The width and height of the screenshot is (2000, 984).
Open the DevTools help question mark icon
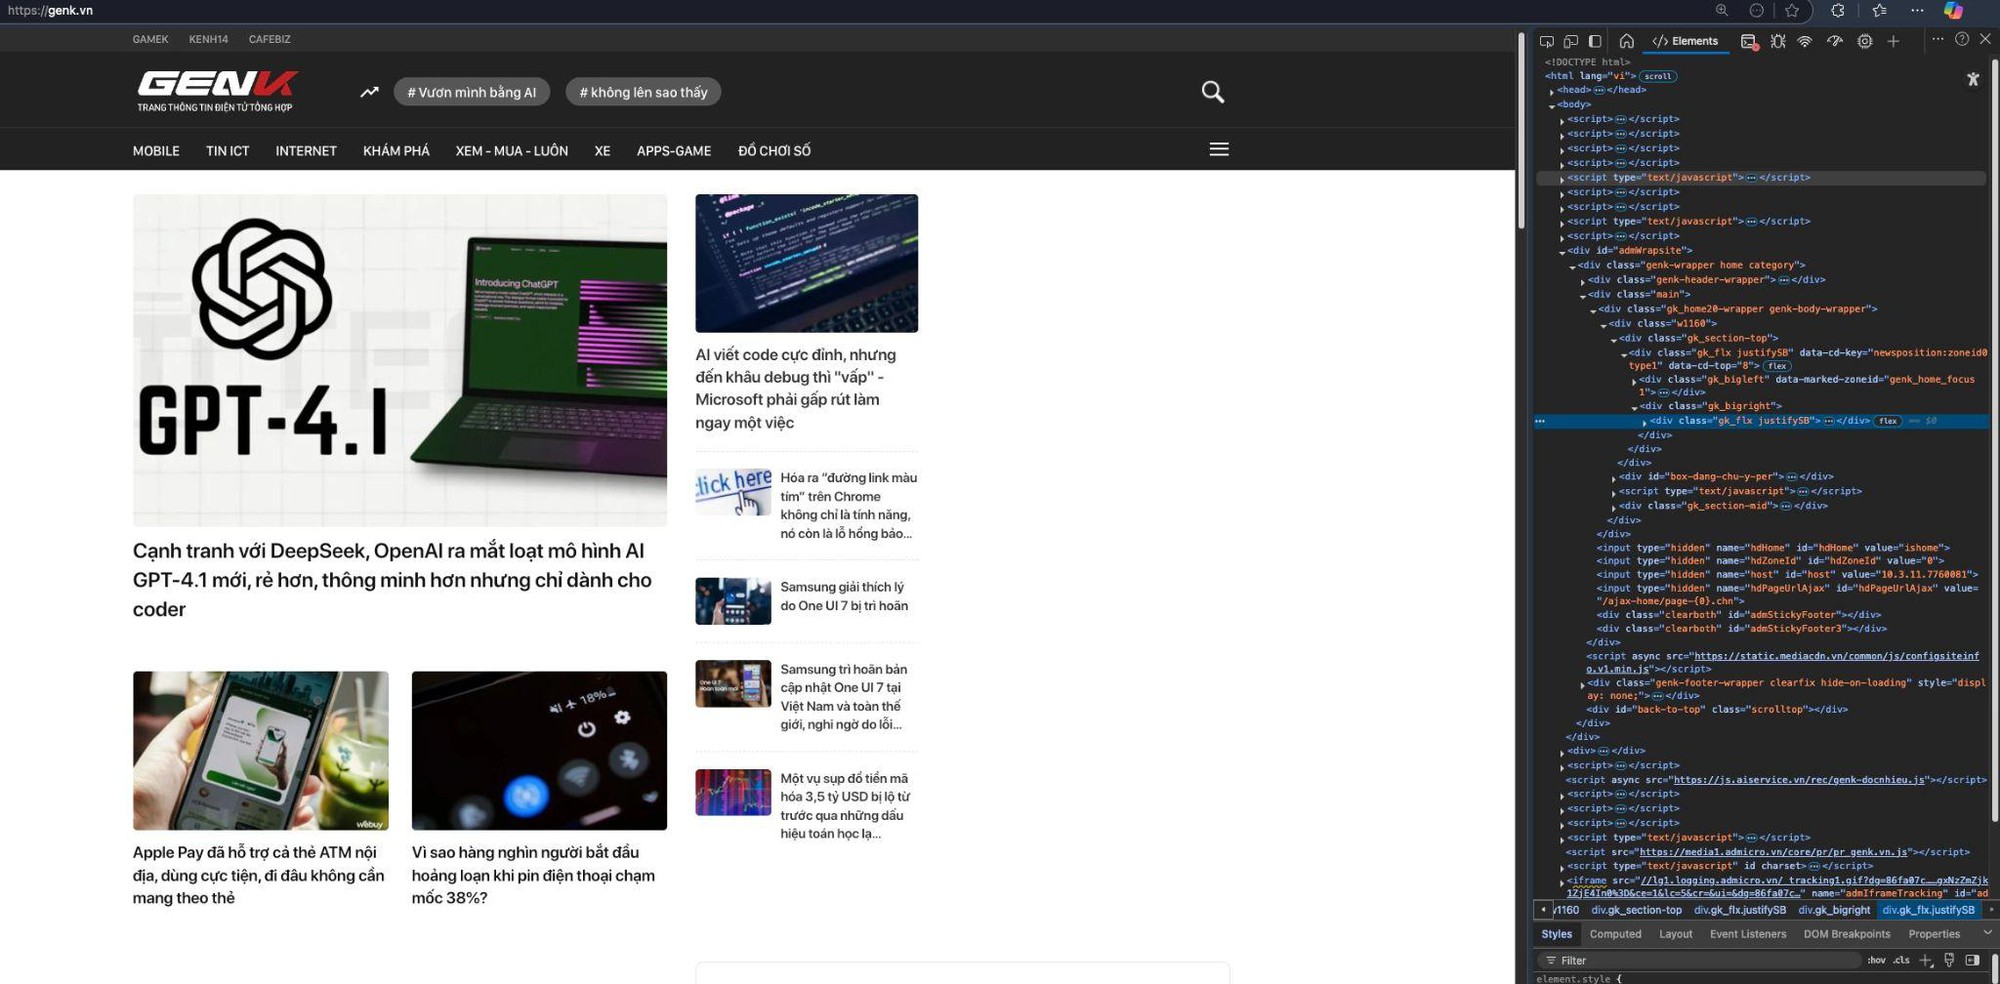click(x=1962, y=39)
